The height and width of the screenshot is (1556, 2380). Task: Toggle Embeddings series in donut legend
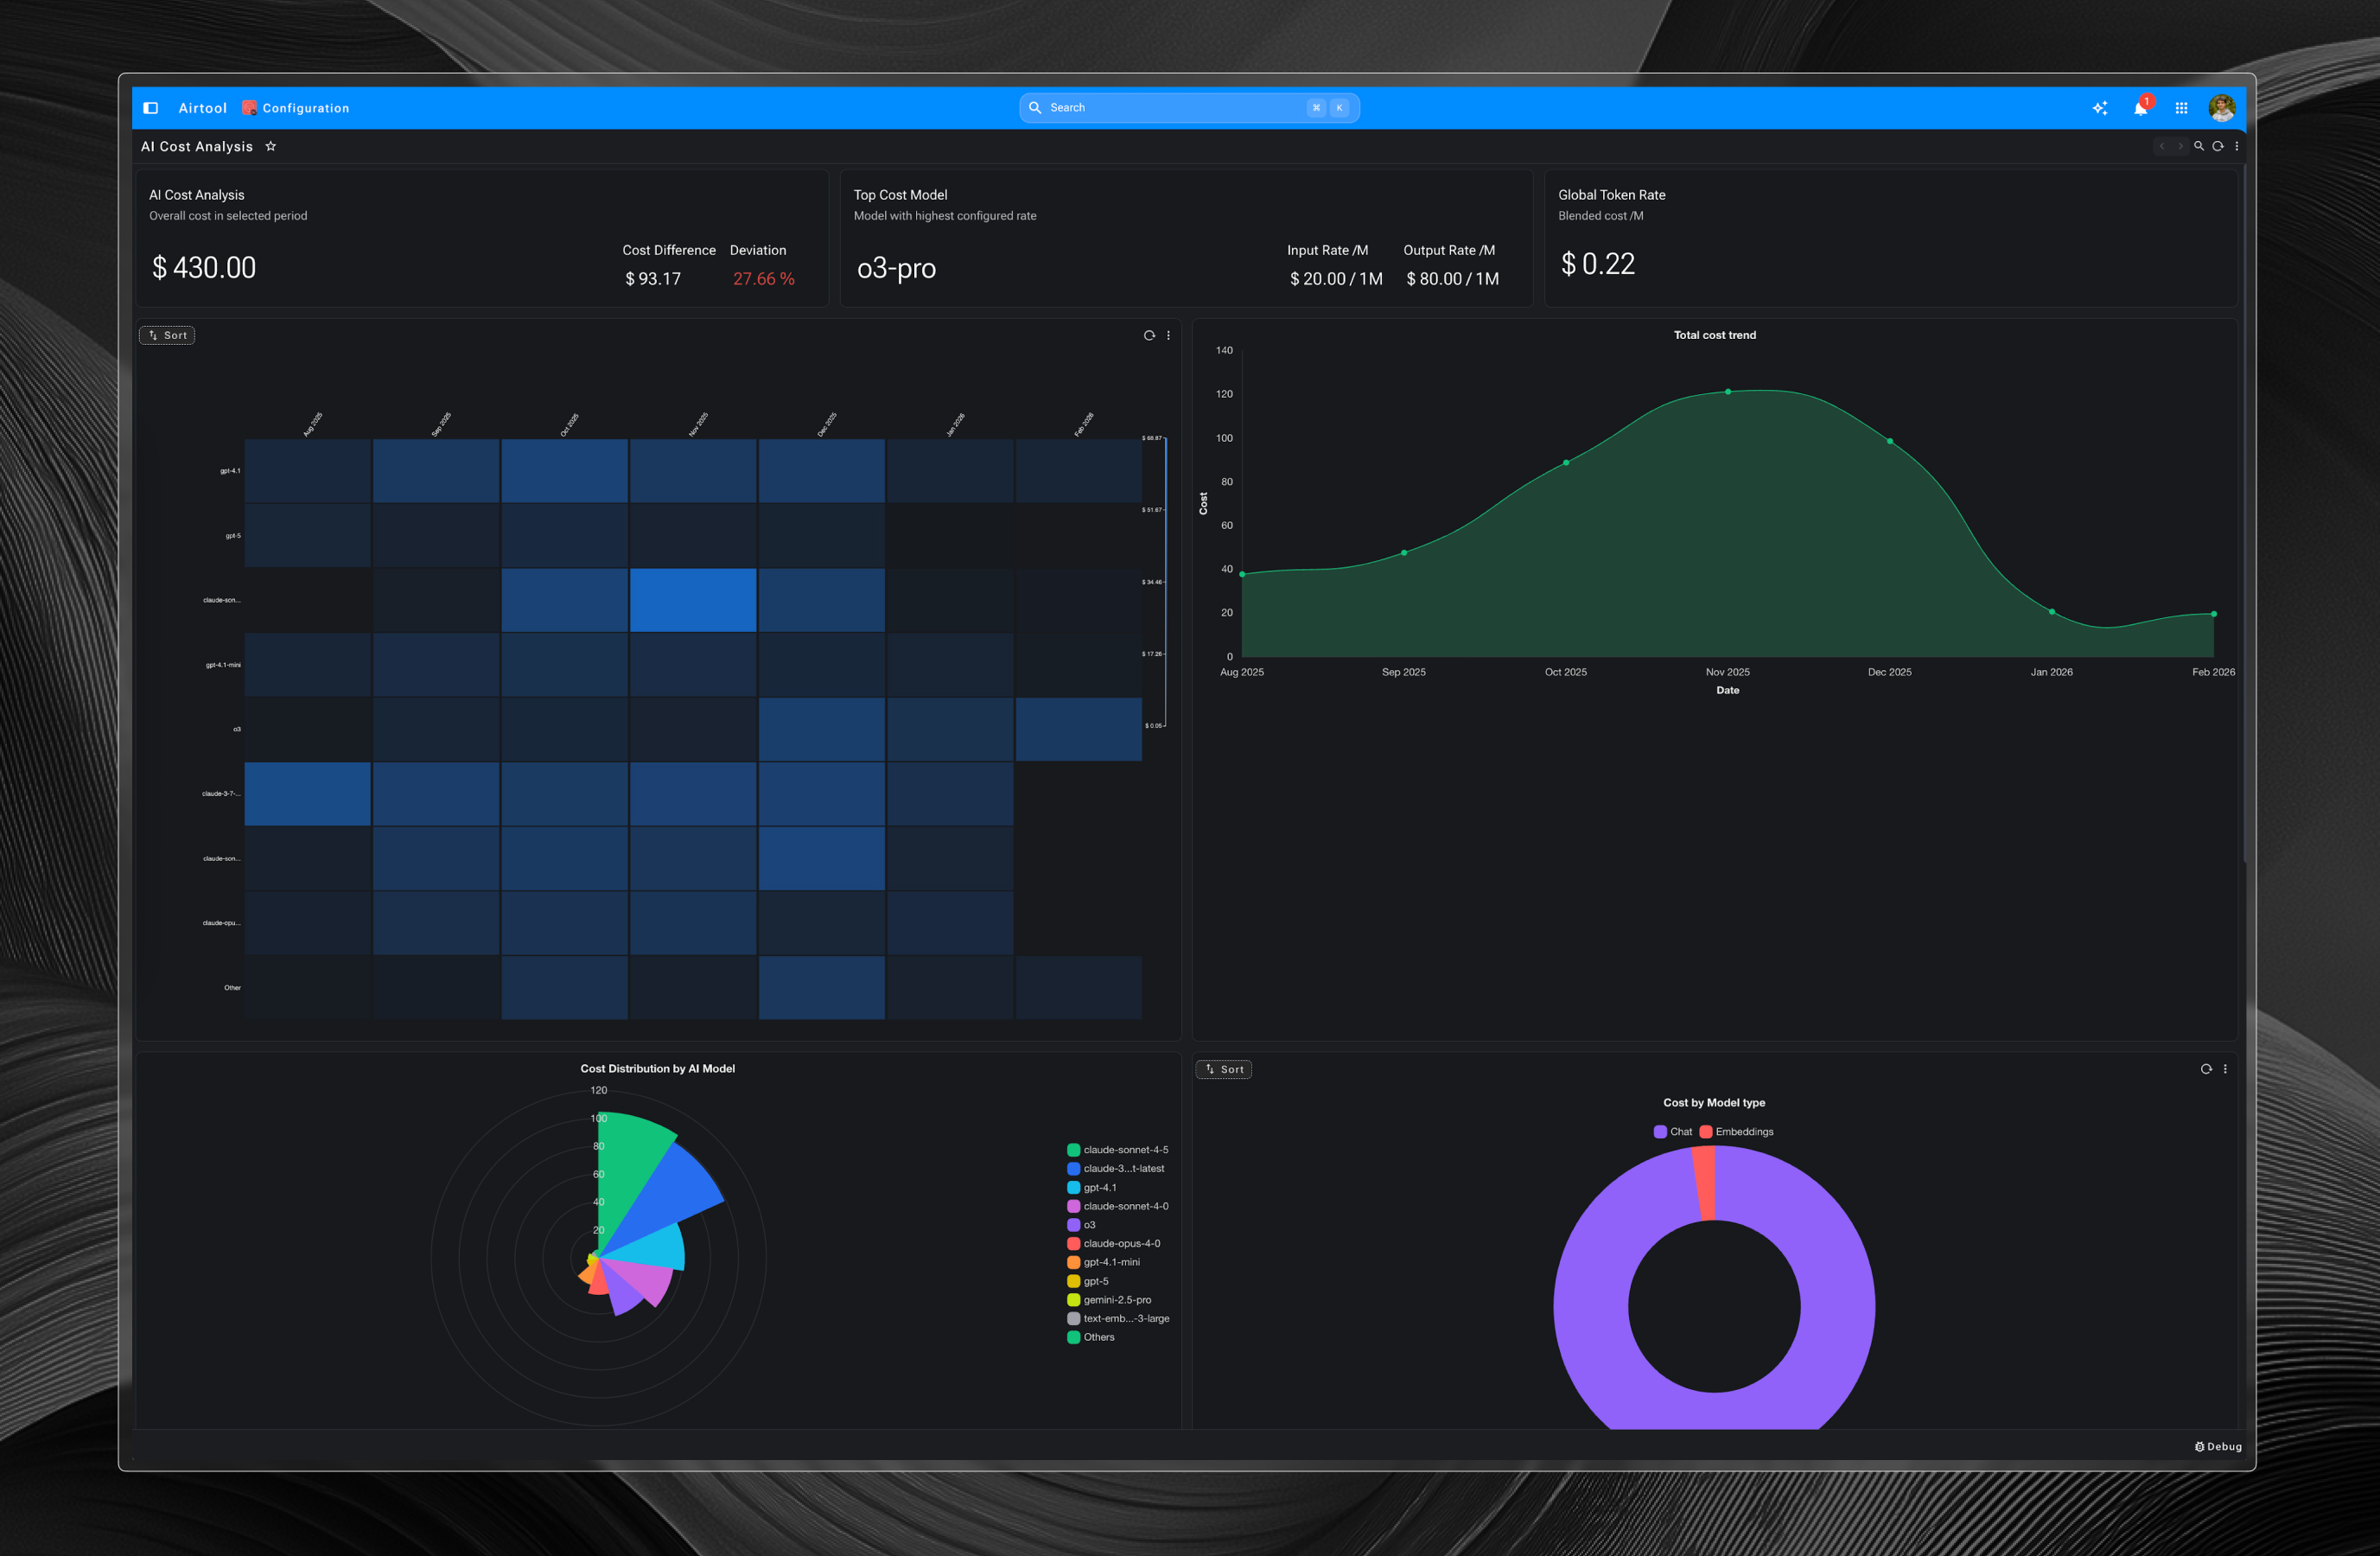click(1736, 1132)
